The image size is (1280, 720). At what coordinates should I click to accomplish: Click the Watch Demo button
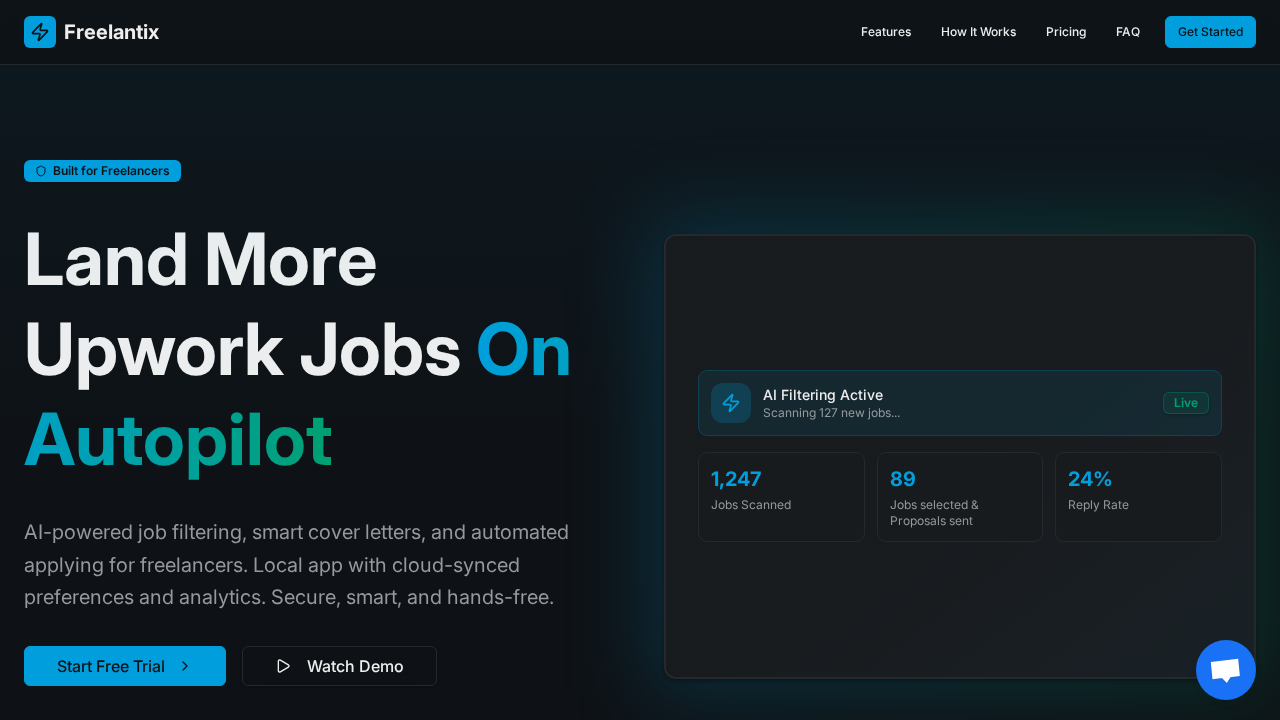[339, 666]
